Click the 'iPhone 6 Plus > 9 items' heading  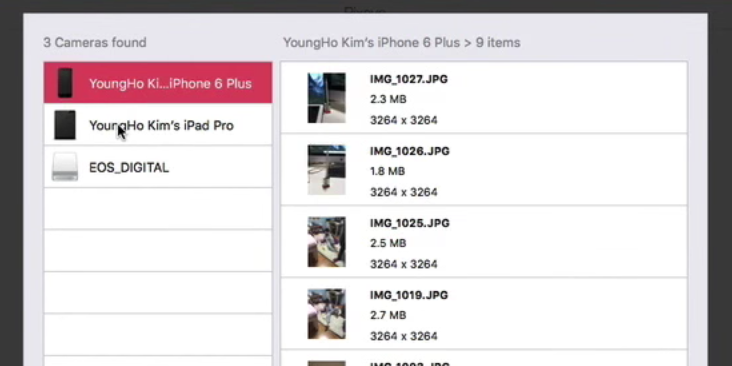(401, 42)
